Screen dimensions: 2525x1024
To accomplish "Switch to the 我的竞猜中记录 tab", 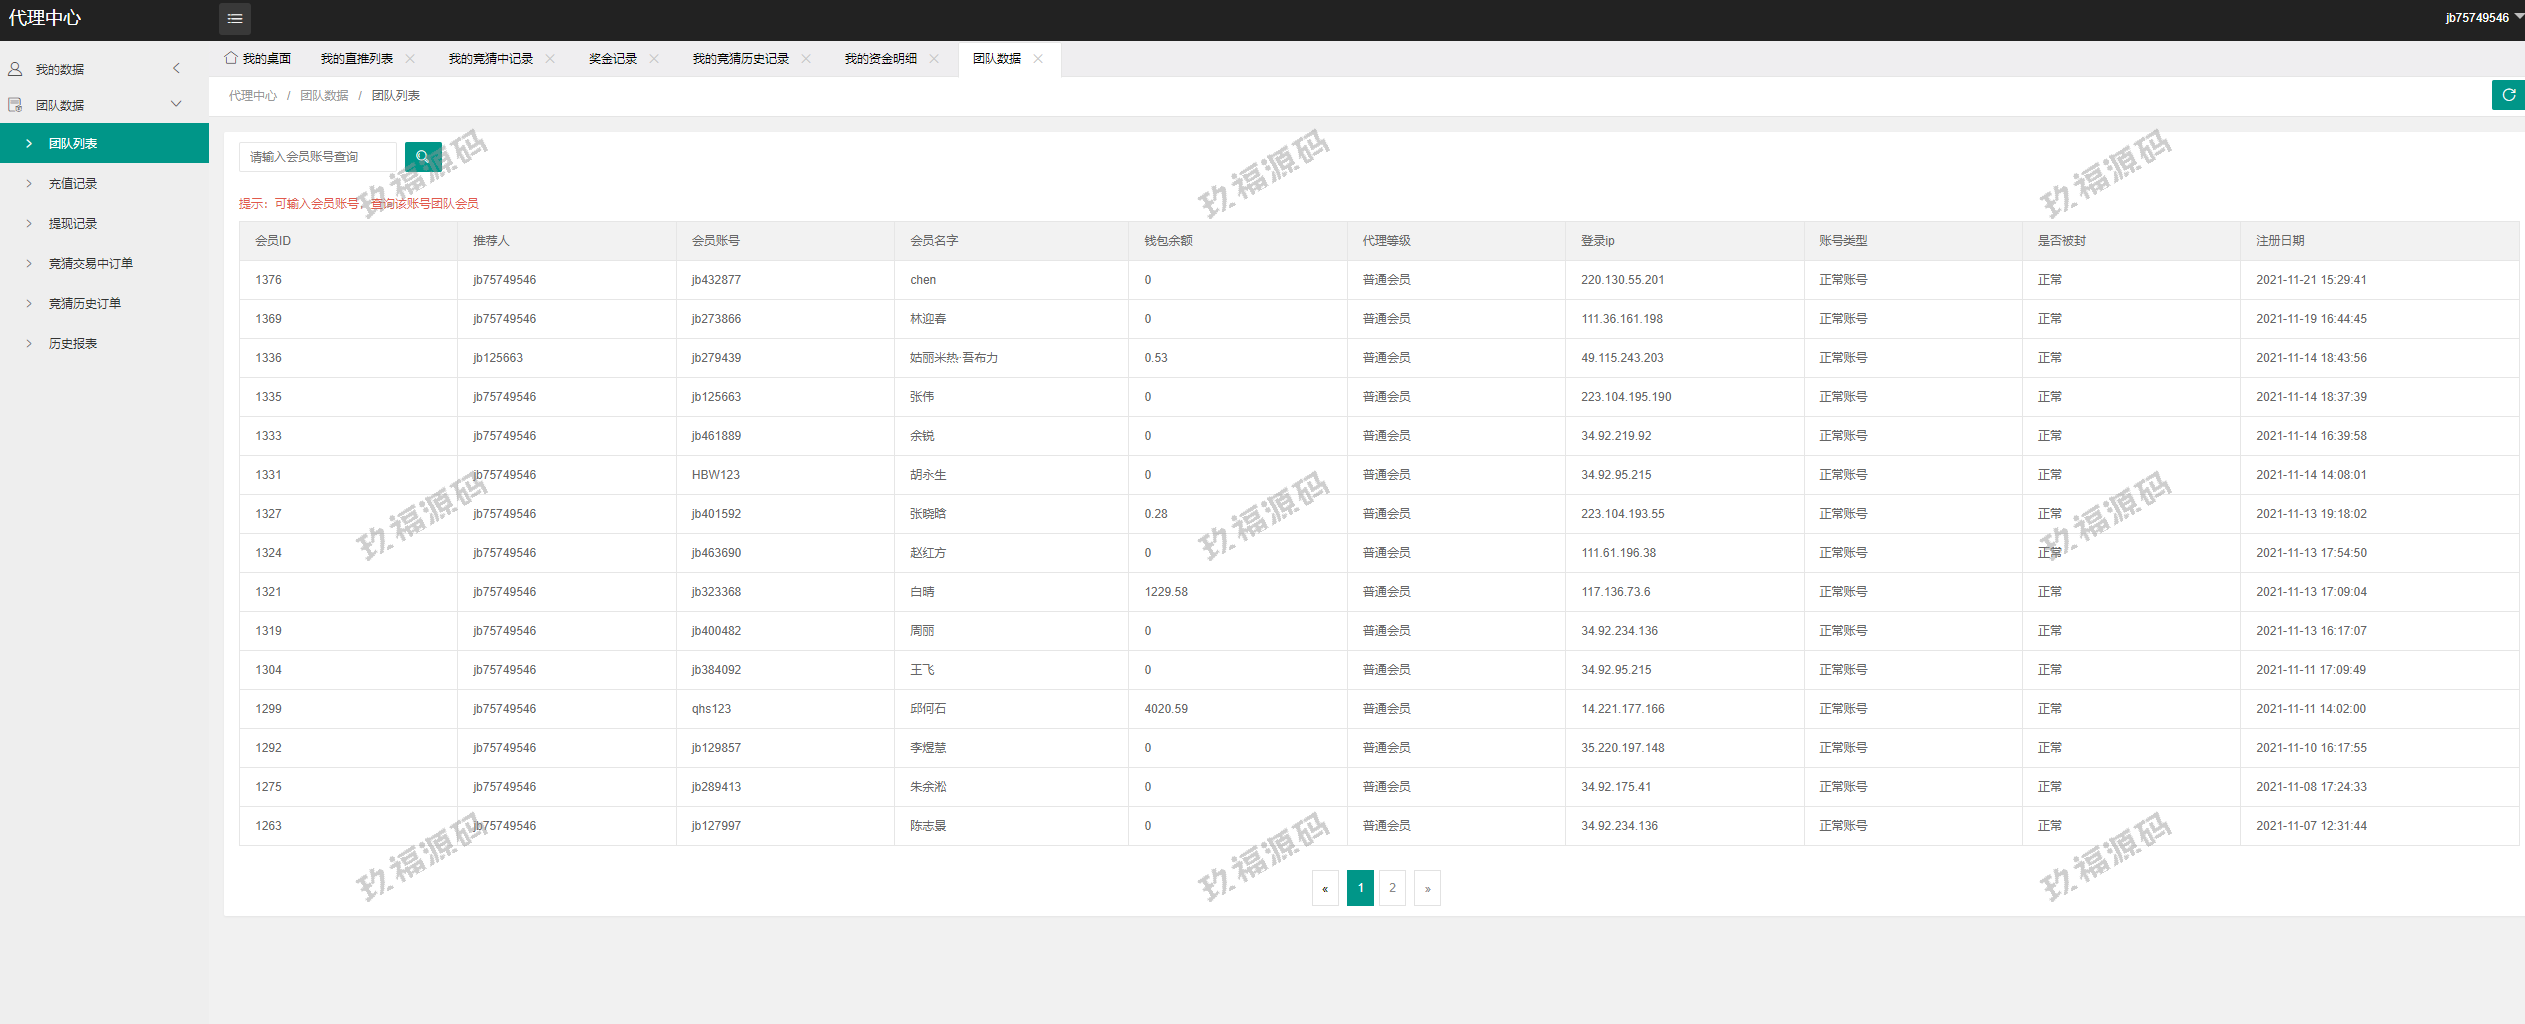I will [490, 59].
